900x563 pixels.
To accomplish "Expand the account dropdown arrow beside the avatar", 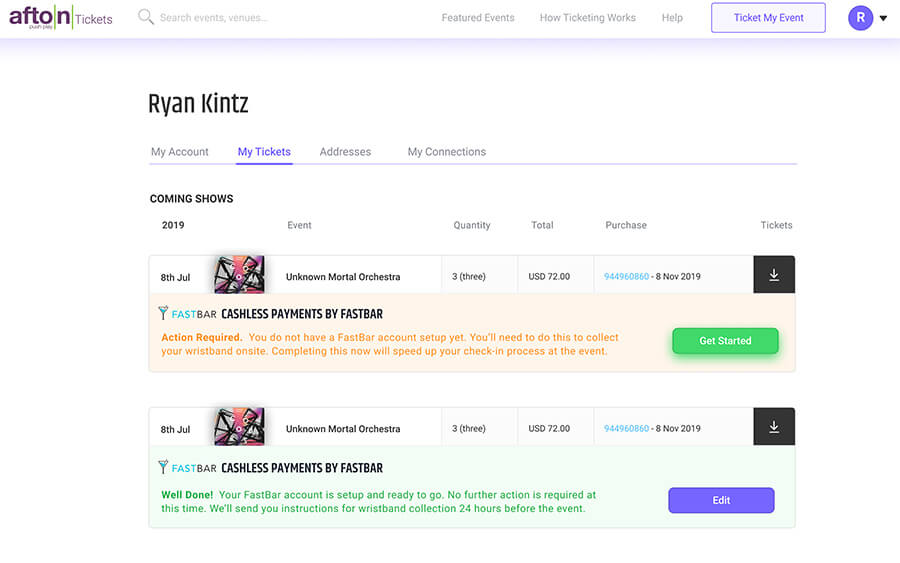I will [x=883, y=18].
